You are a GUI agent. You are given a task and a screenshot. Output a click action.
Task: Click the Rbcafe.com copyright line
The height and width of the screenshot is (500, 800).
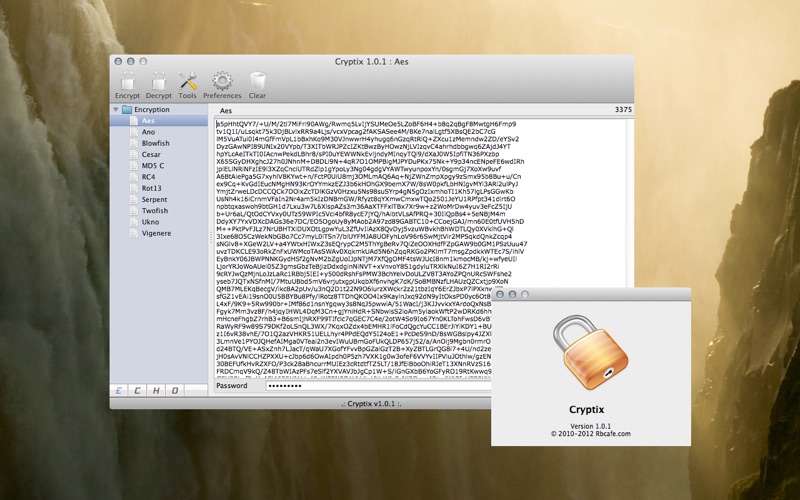point(590,434)
